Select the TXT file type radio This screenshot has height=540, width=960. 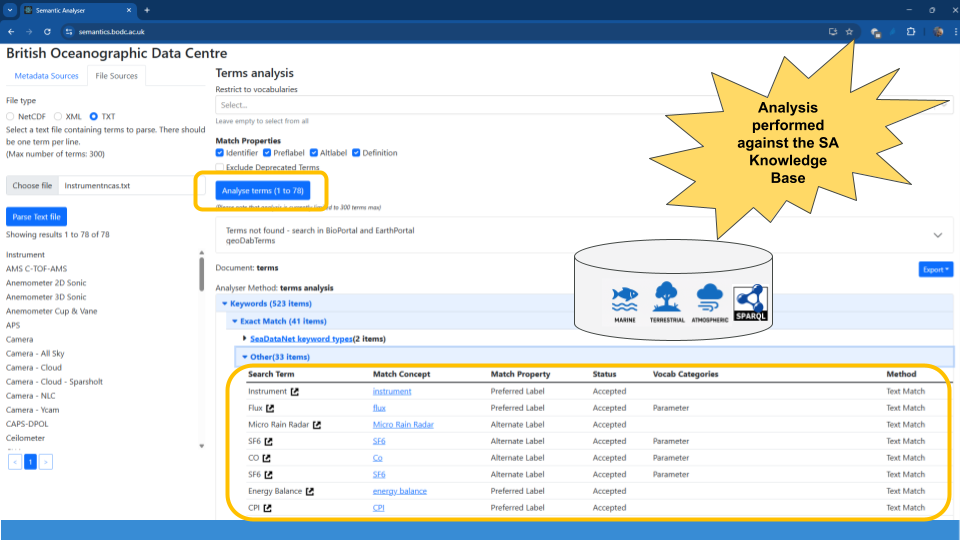(94, 116)
